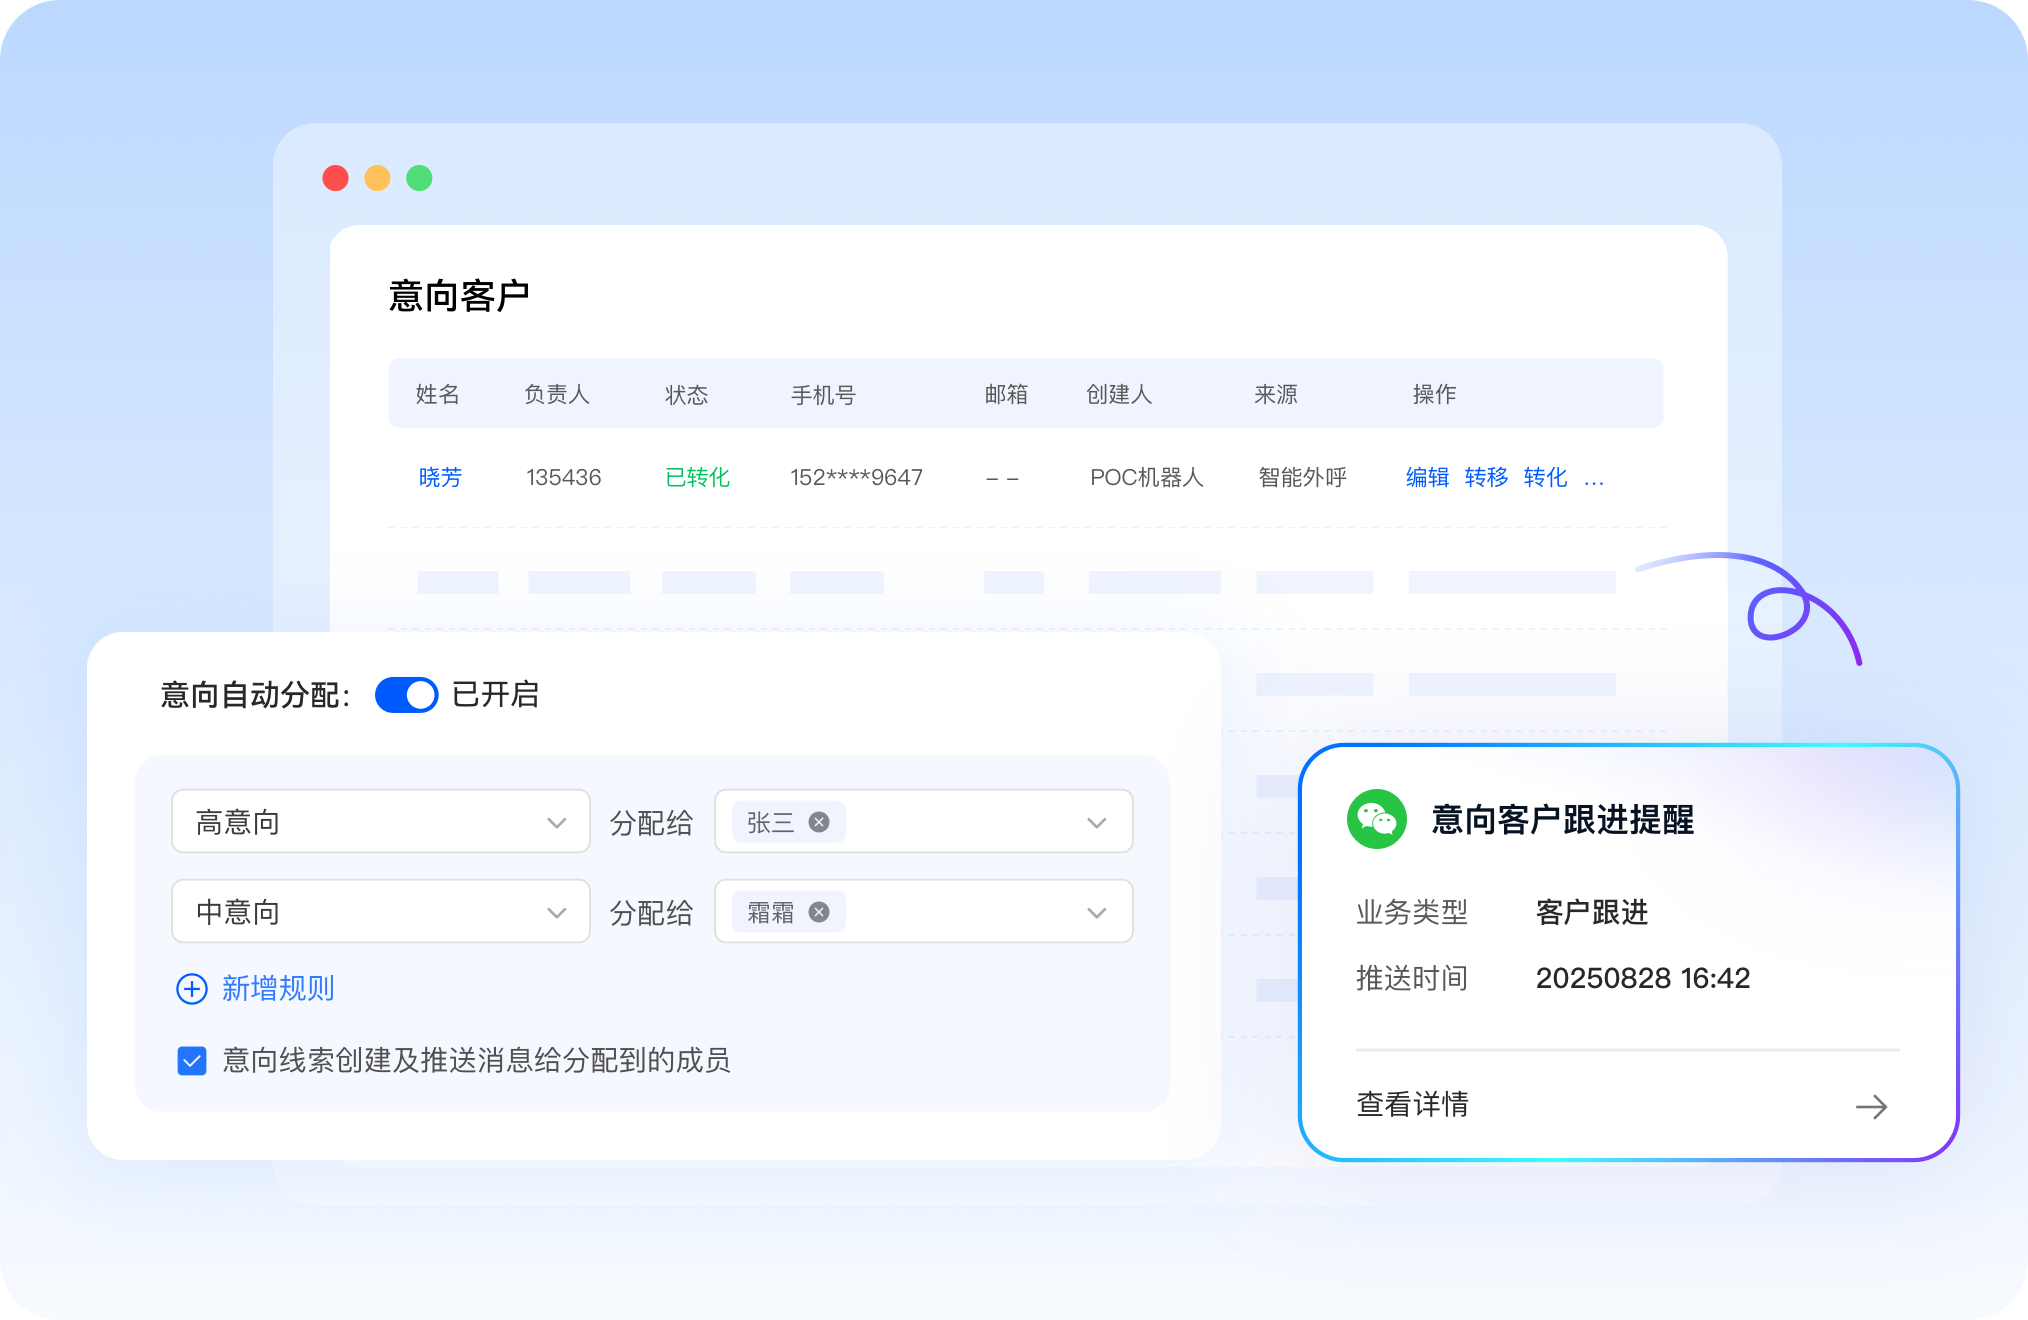Click the plus icon beside 新增规则
This screenshot has height=1320, width=2028.
[x=191, y=989]
